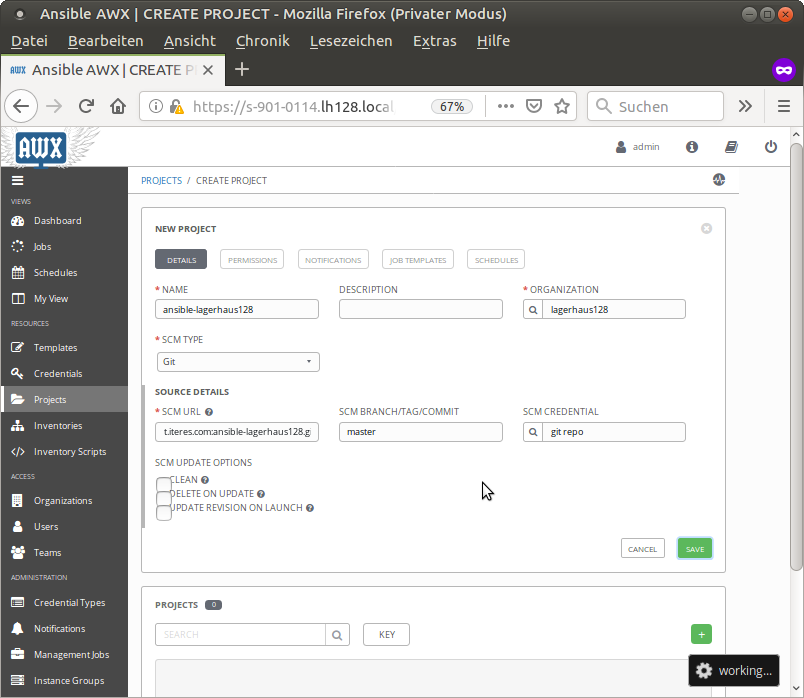Select the Notifications tab in the form
This screenshot has height=698, width=804.
(333, 260)
